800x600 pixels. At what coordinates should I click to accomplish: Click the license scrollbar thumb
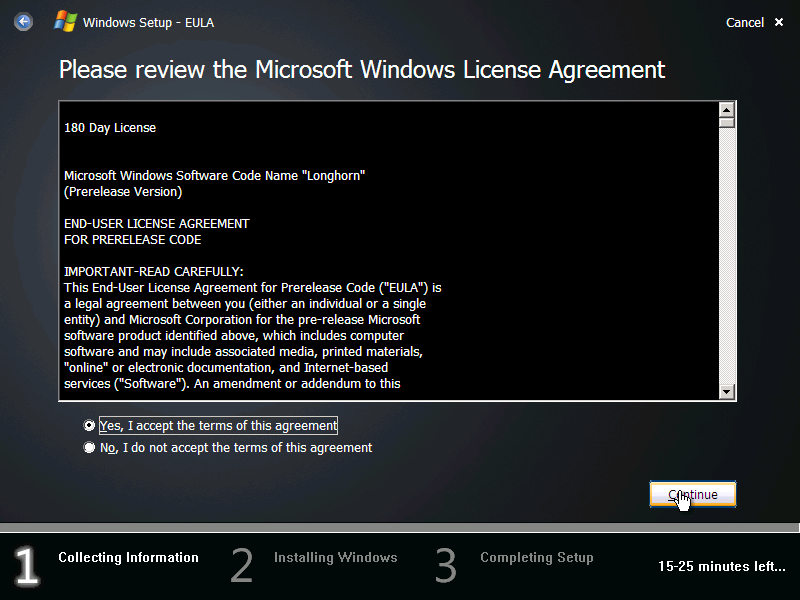coord(727,122)
